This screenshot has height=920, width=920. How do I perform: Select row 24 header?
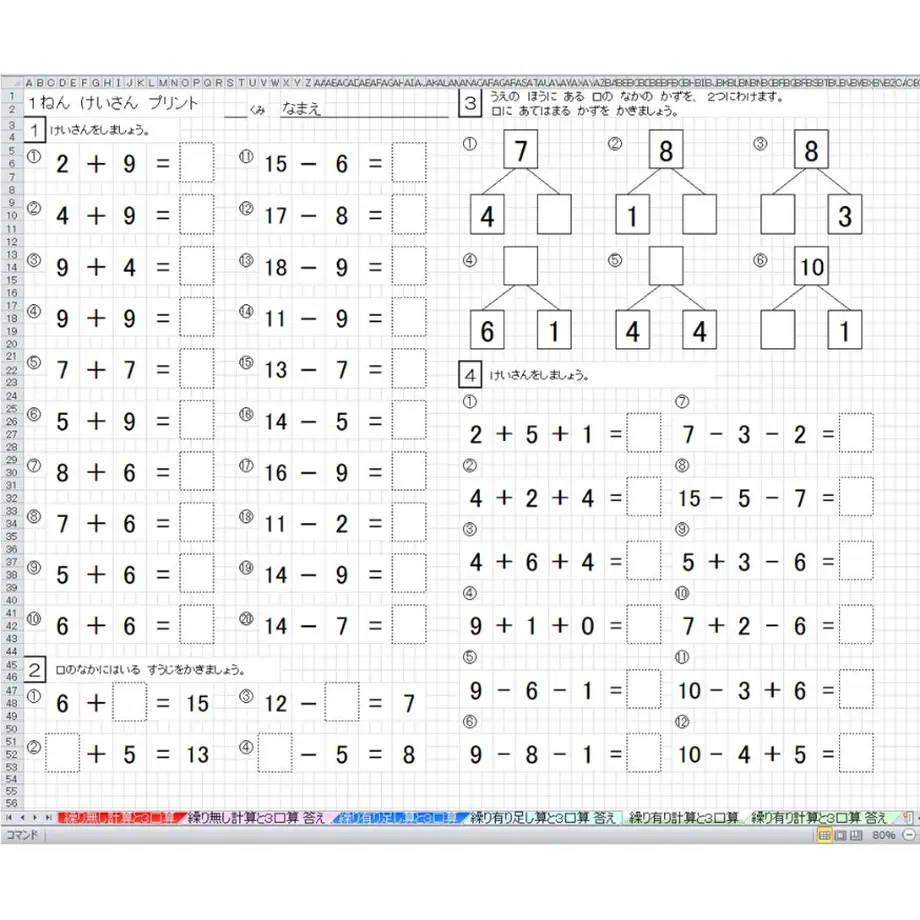12,395
